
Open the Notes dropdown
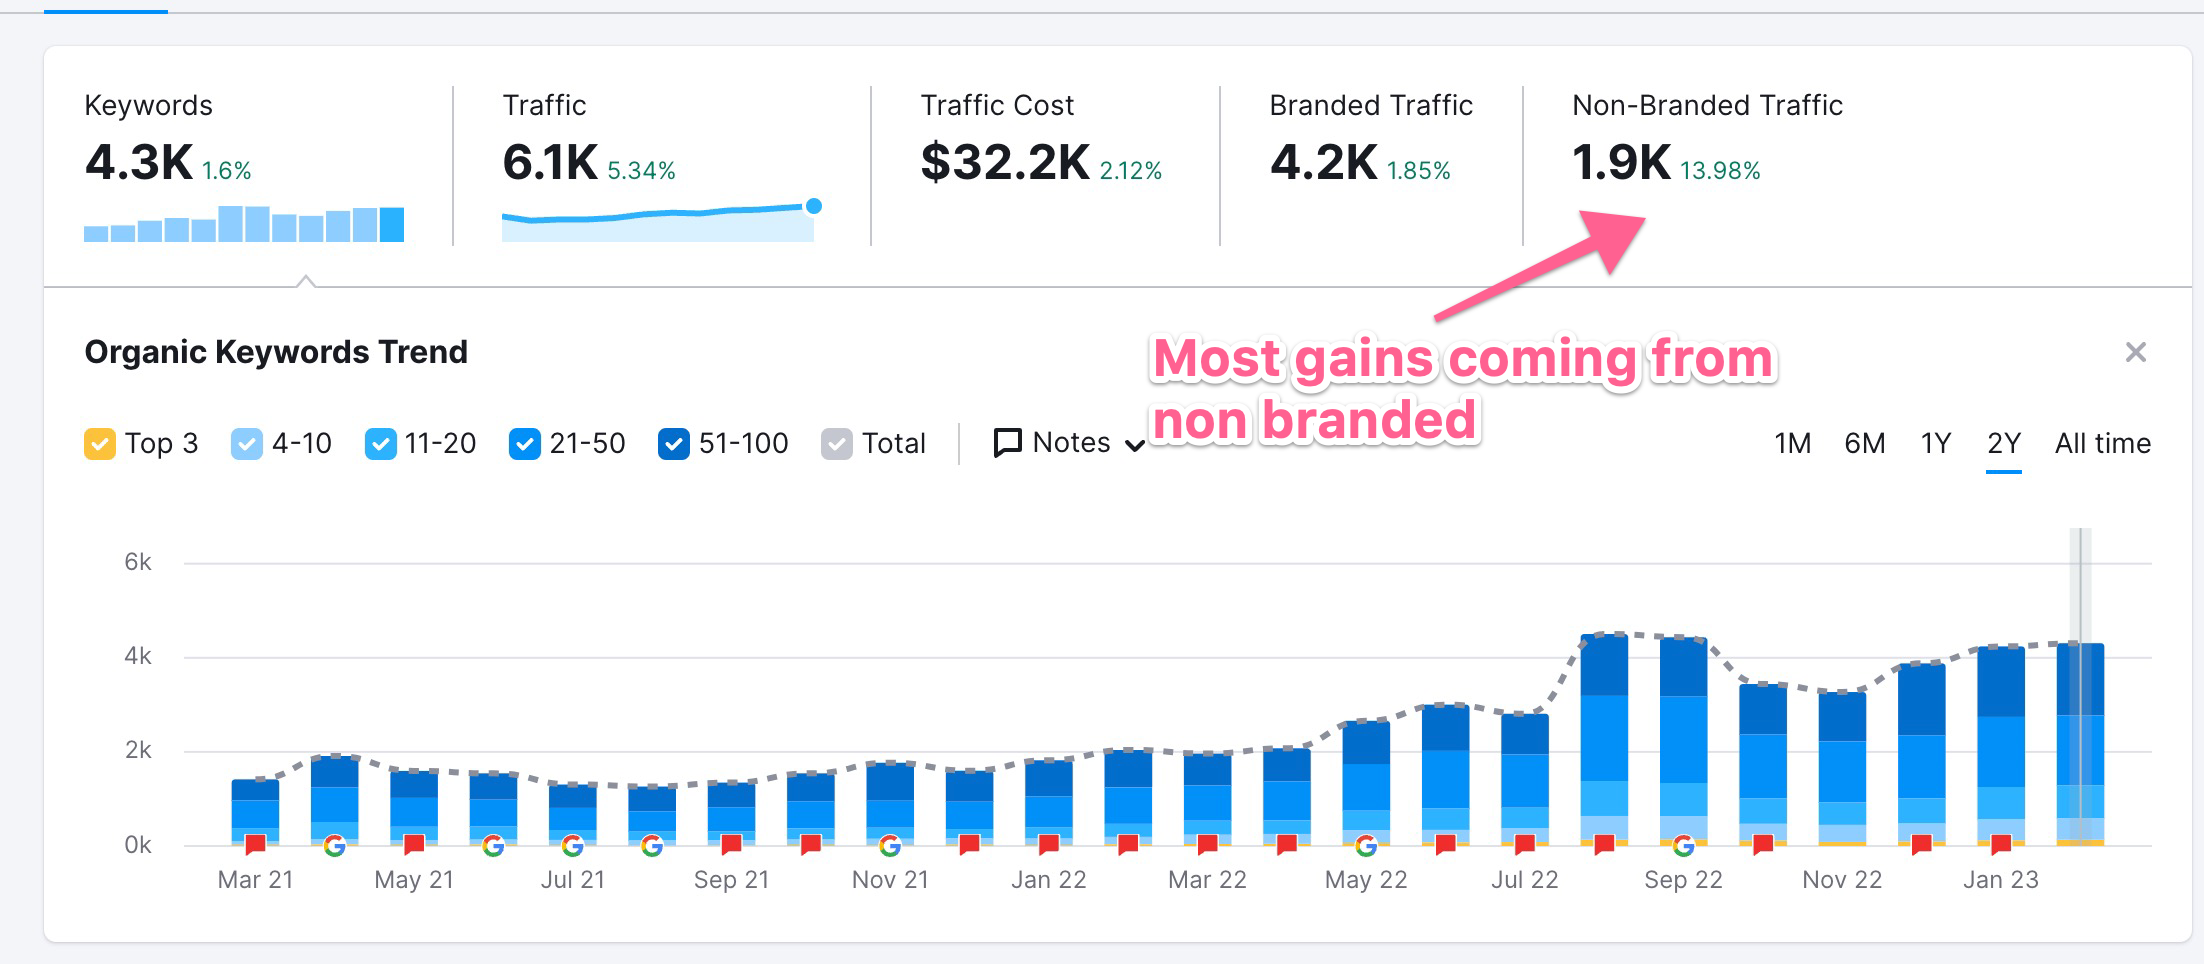click(x=1069, y=443)
